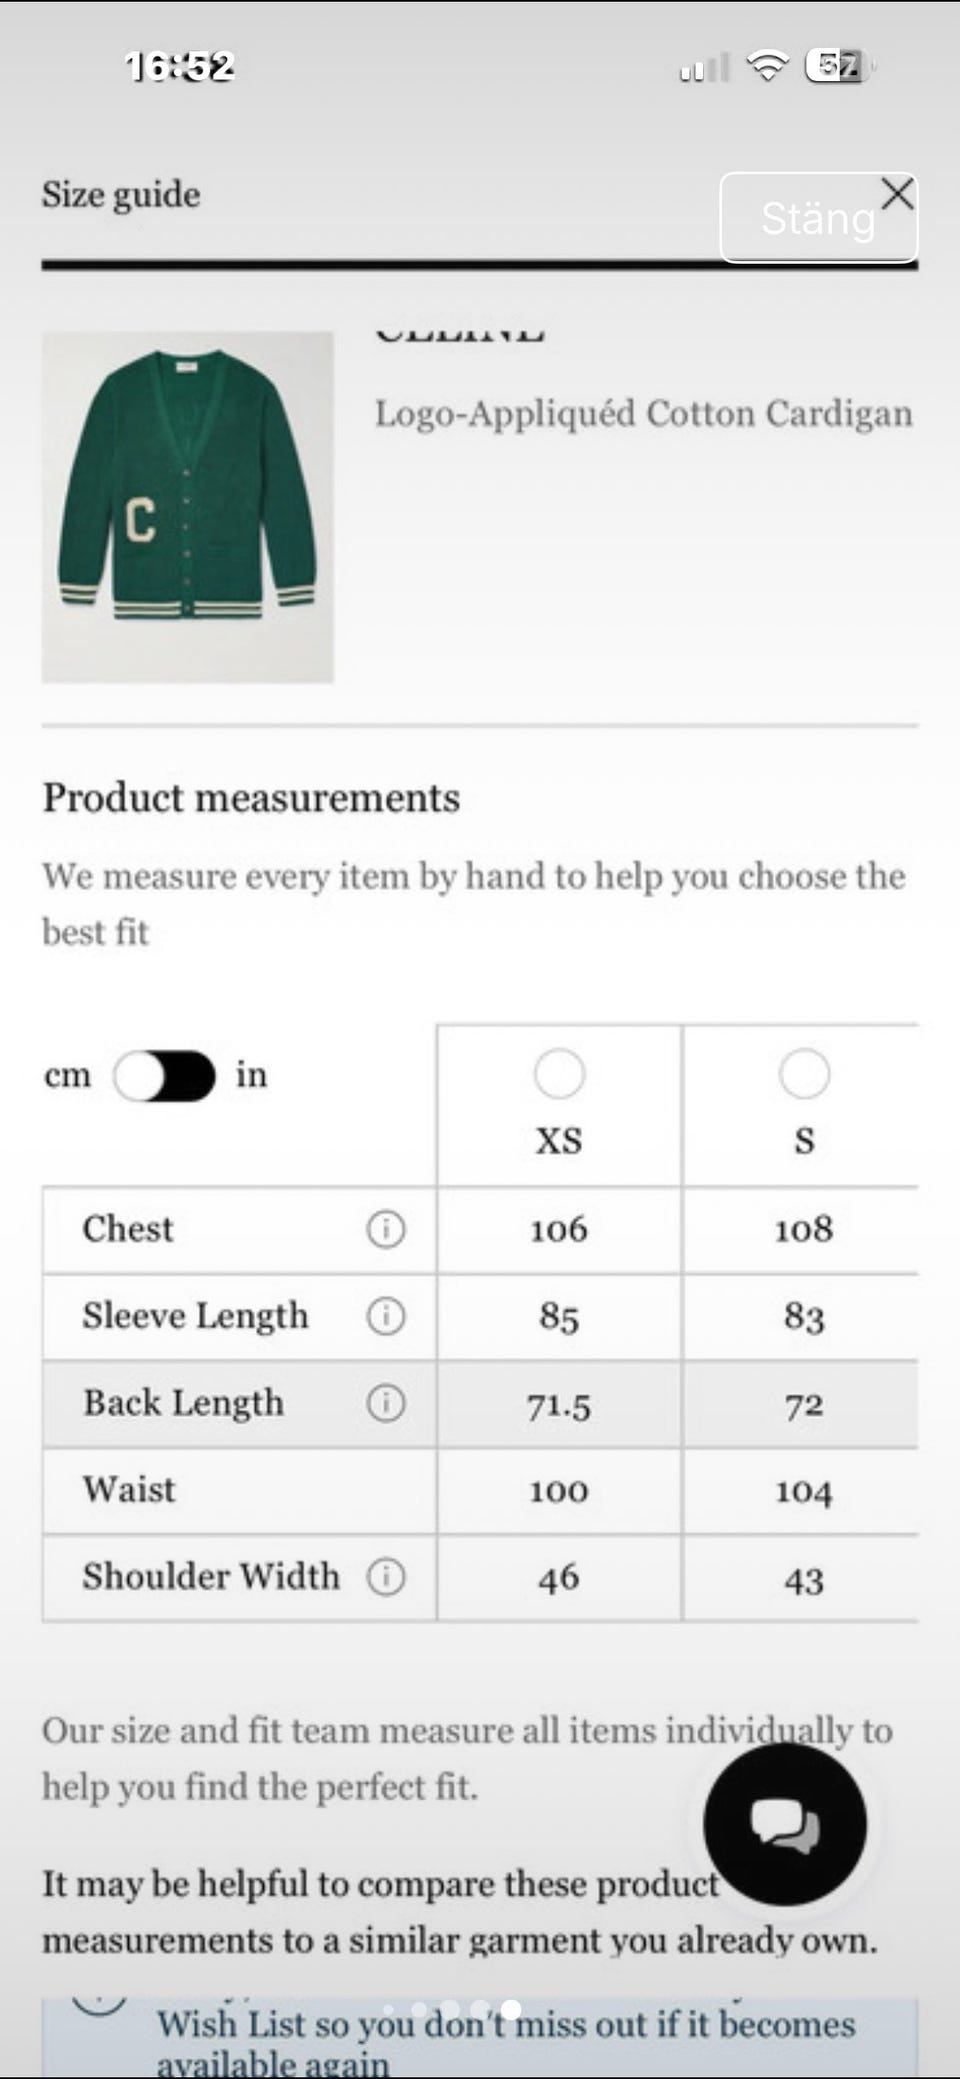Select the XS size radio button
The width and height of the screenshot is (960, 2079).
[x=559, y=1074]
